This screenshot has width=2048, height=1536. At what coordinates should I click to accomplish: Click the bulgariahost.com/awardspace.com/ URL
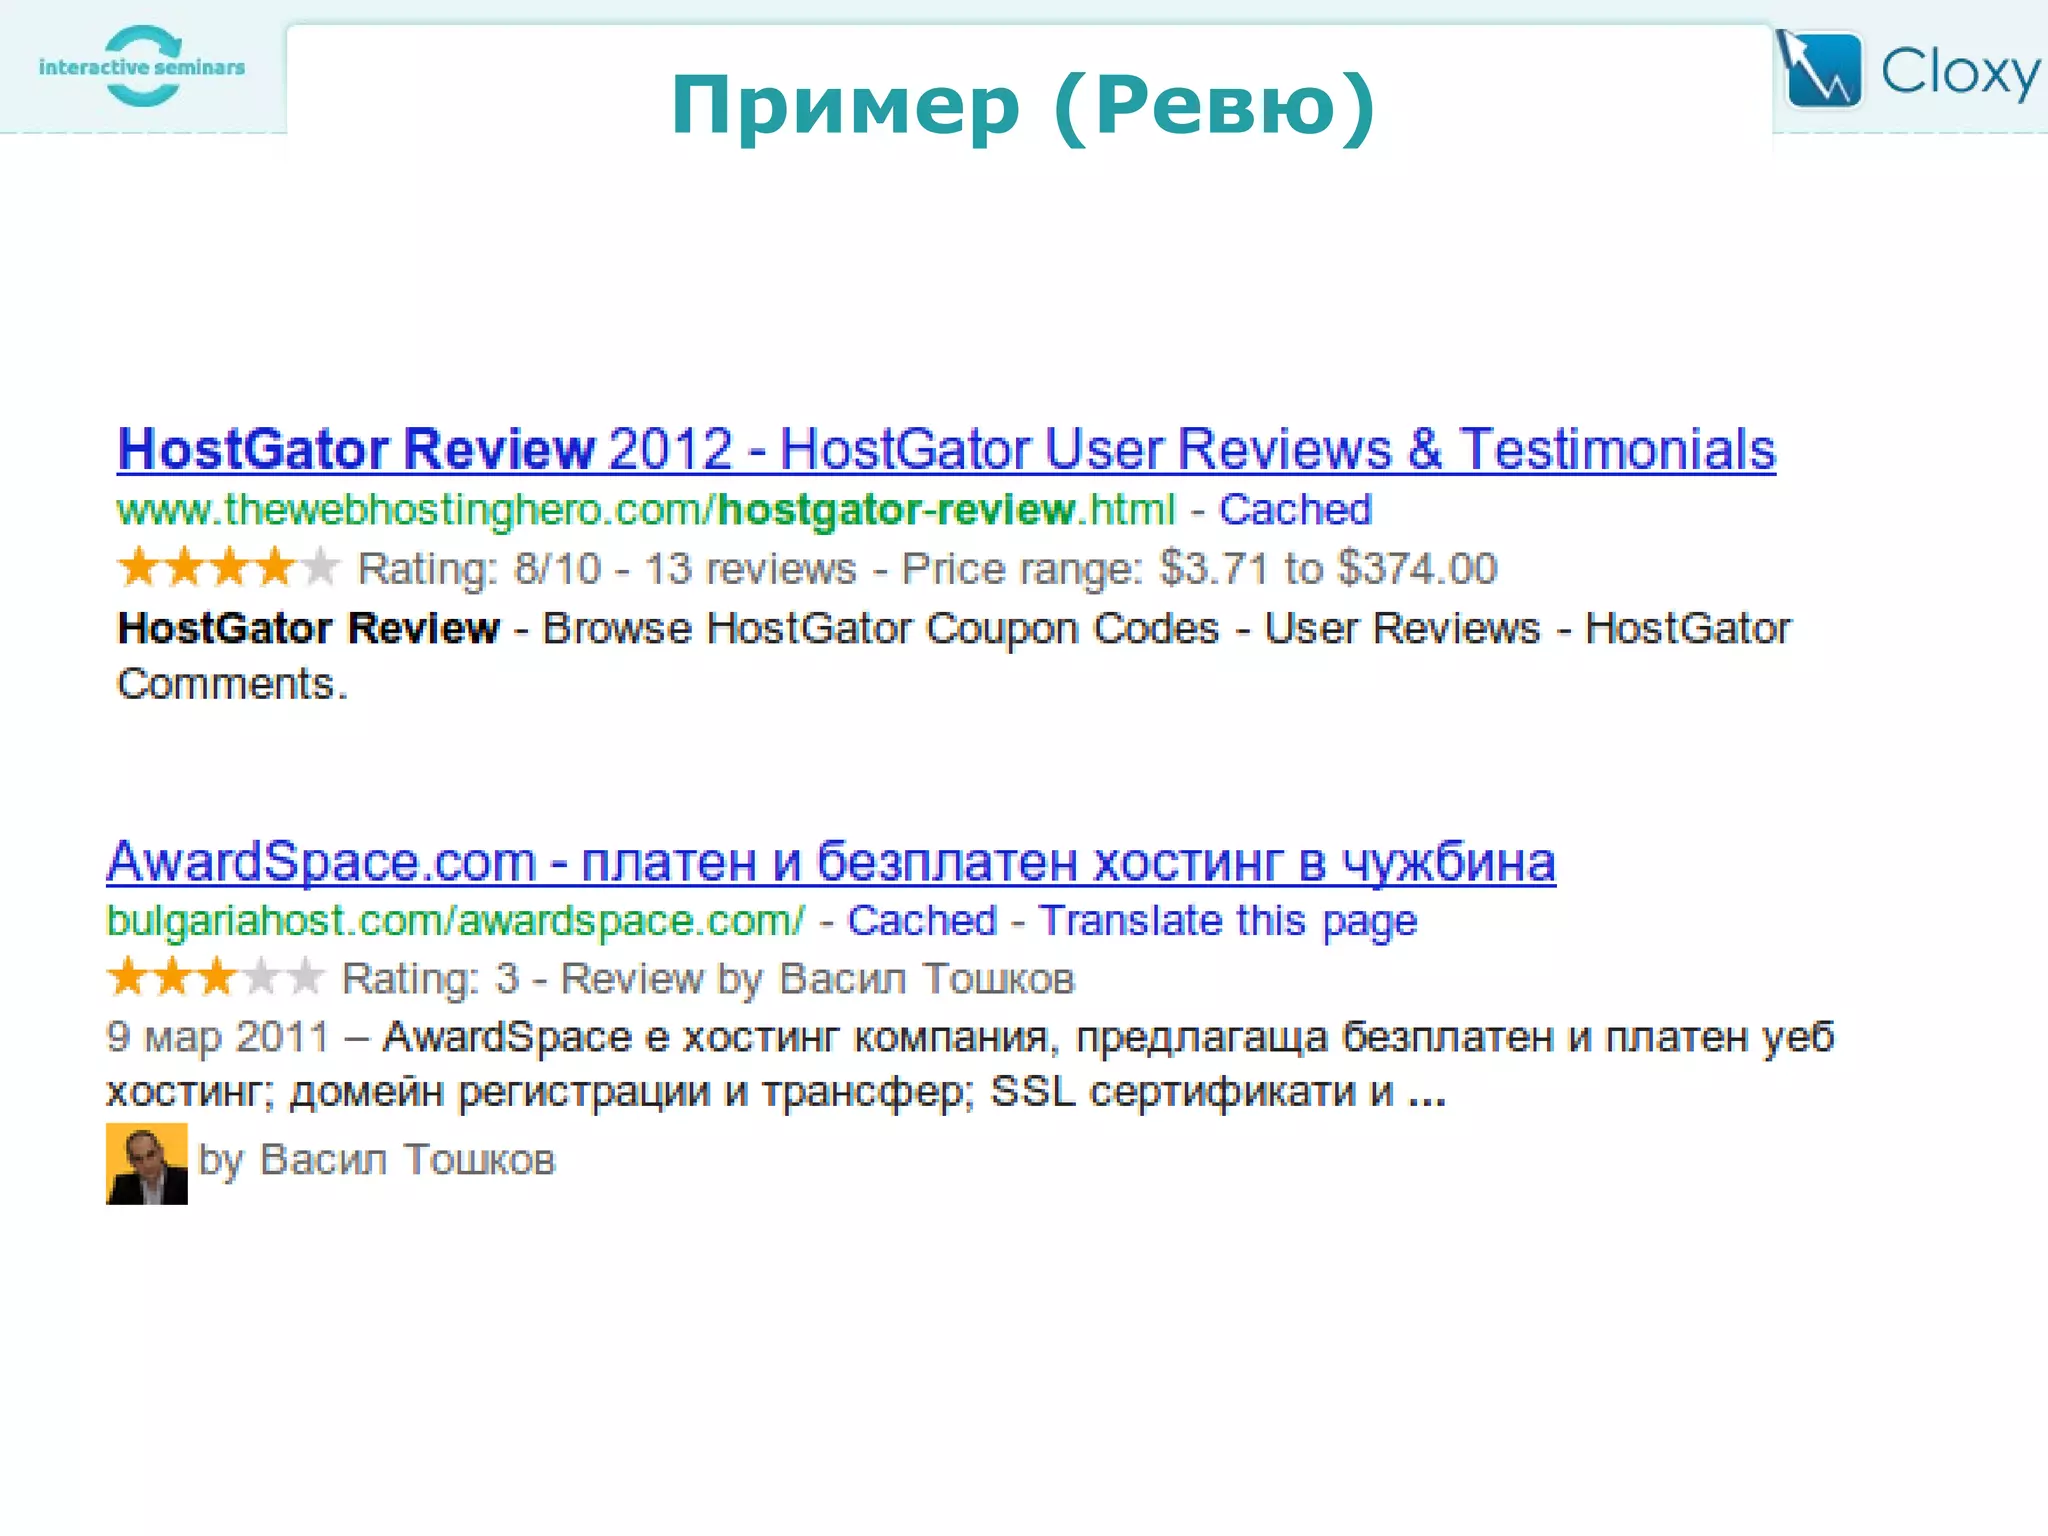click(x=455, y=922)
